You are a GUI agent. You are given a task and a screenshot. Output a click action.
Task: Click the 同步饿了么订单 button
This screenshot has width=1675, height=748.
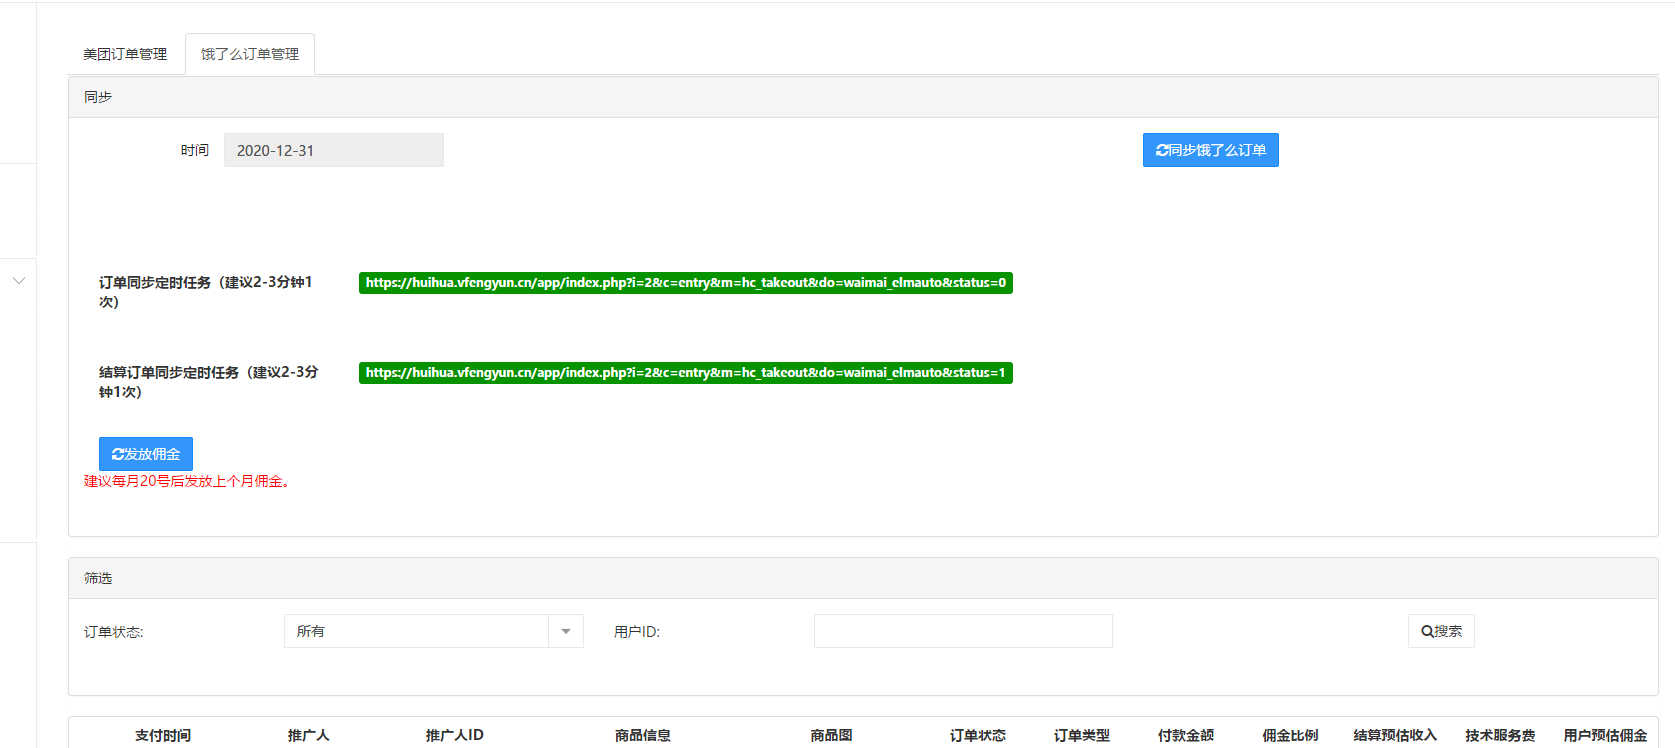point(1210,150)
